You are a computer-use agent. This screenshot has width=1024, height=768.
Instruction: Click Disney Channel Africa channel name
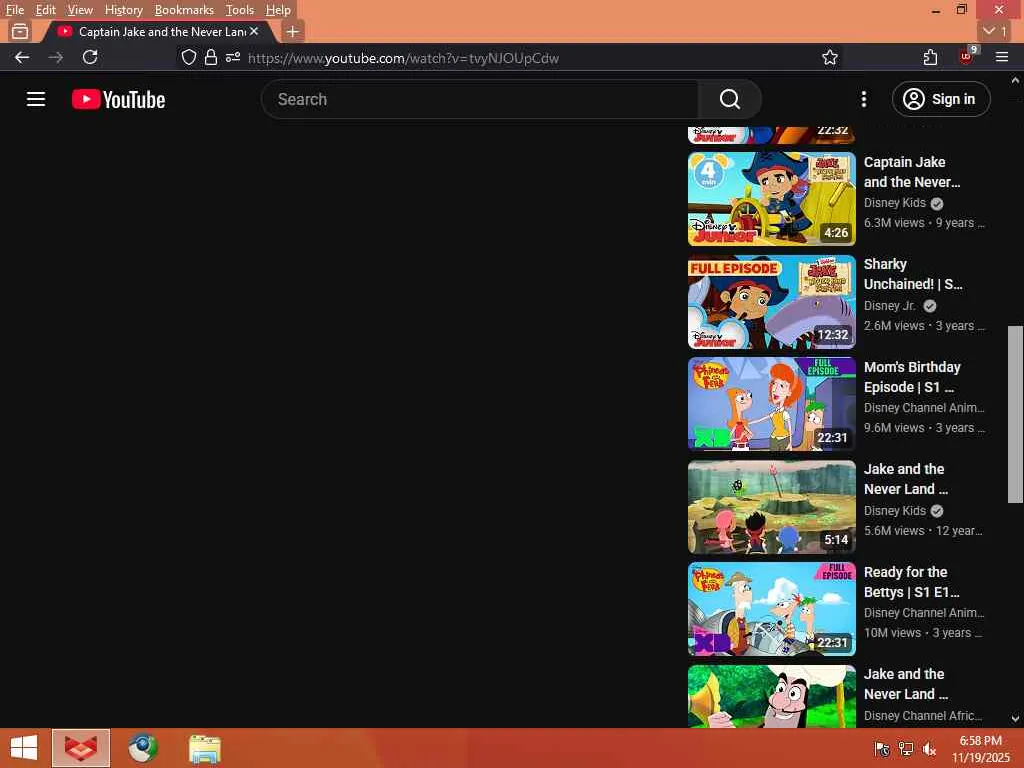pos(923,716)
